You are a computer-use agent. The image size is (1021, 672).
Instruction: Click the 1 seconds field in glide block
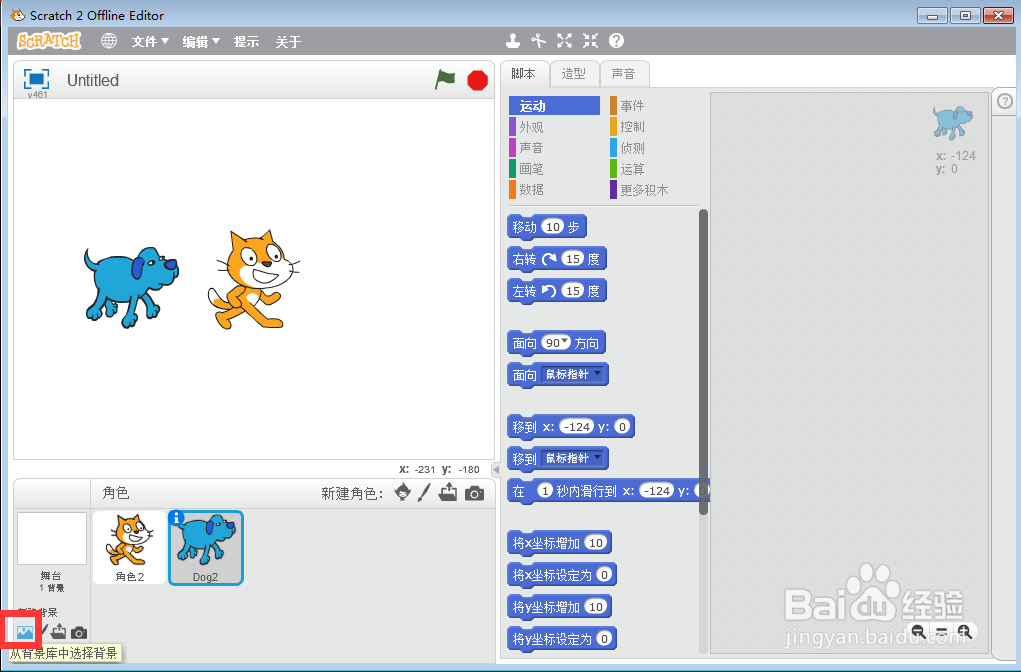point(545,490)
